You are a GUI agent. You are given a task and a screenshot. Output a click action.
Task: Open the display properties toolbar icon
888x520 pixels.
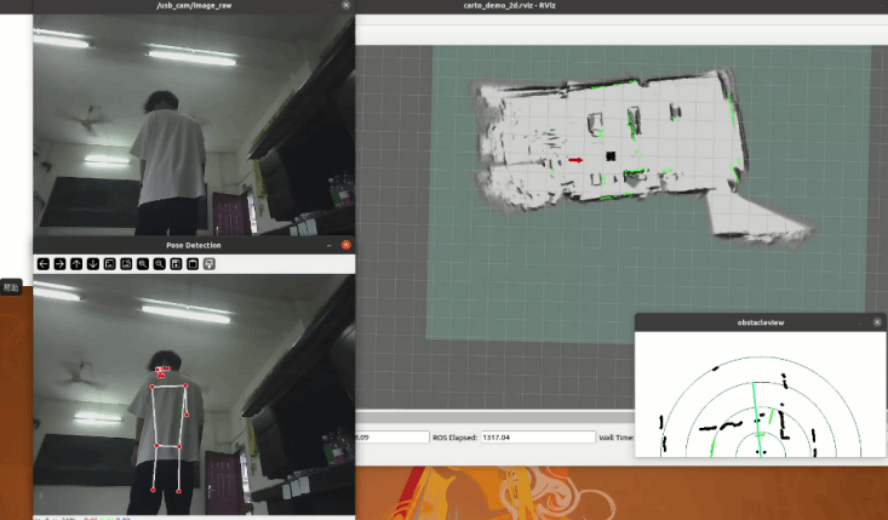(209, 264)
